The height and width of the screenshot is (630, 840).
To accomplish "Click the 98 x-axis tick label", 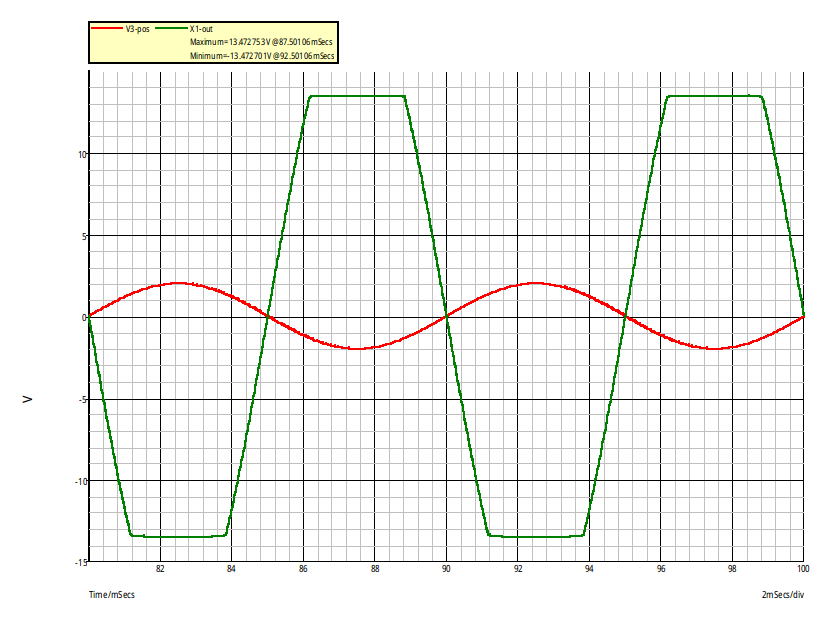I will point(732,569).
